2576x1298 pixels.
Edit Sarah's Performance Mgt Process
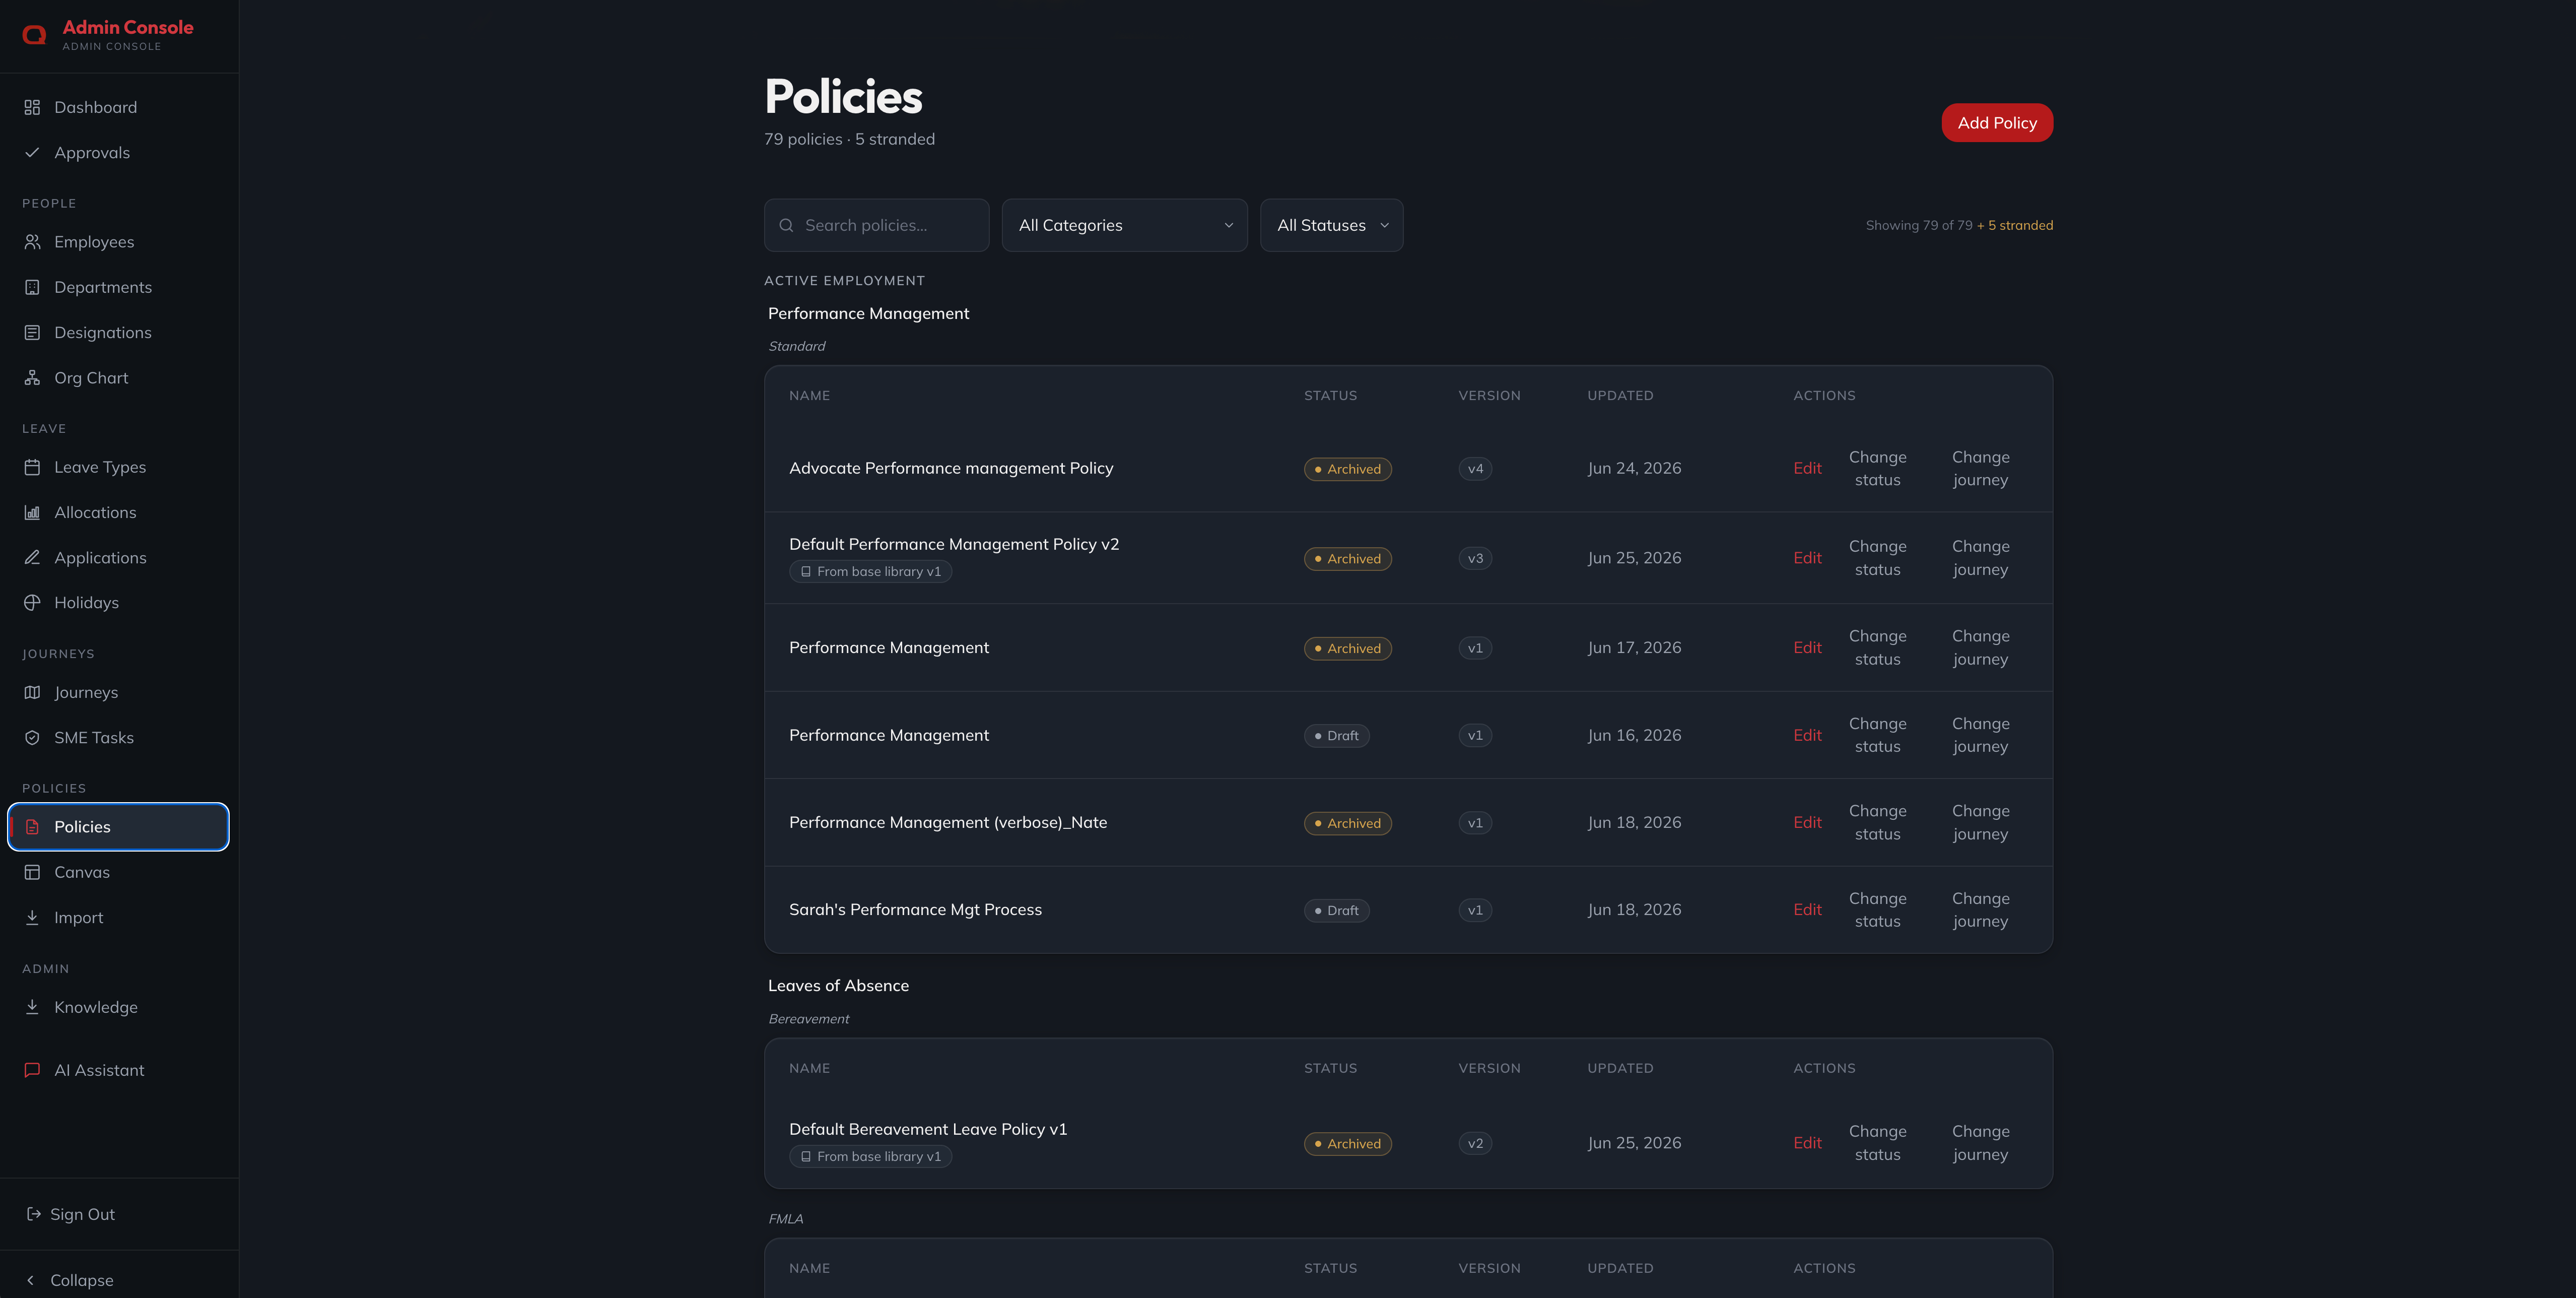(x=1807, y=910)
